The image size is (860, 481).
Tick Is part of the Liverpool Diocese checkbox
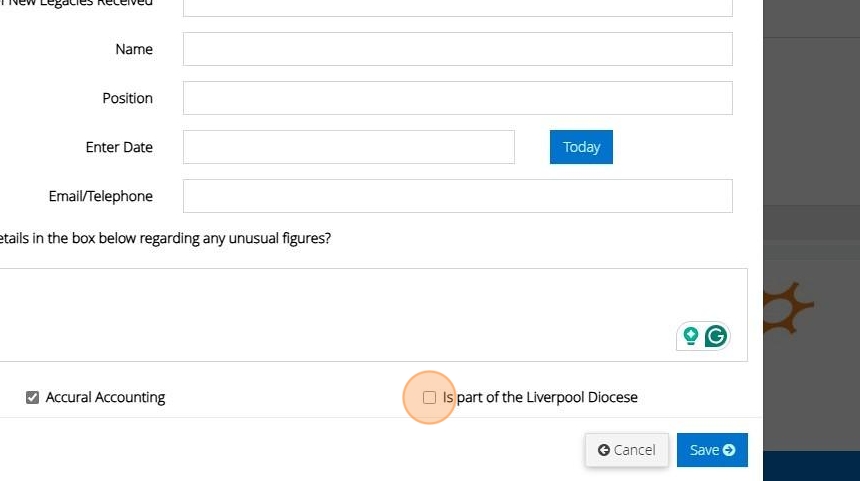click(x=429, y=397)
